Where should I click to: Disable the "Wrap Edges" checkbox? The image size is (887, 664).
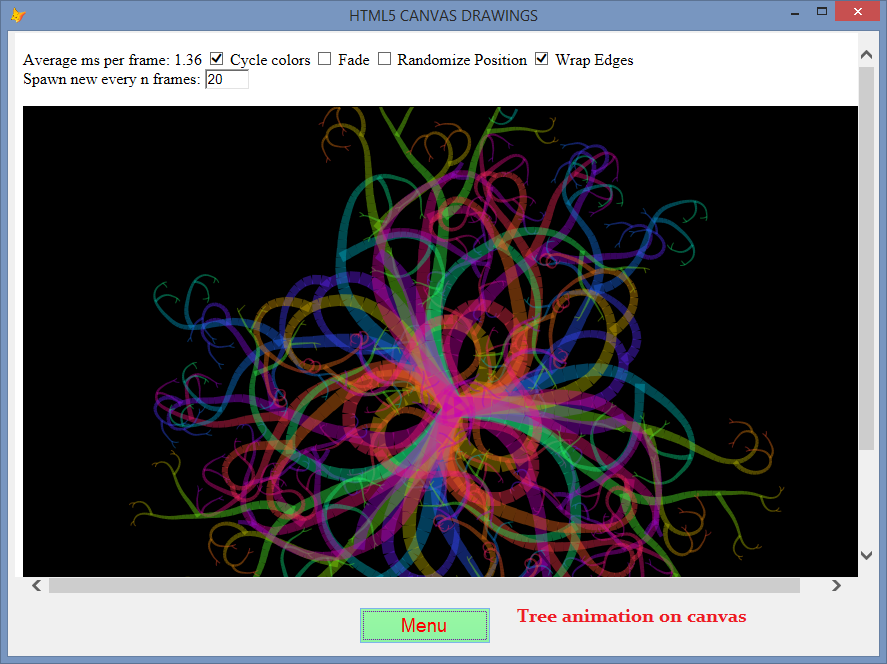coord(541,59)
